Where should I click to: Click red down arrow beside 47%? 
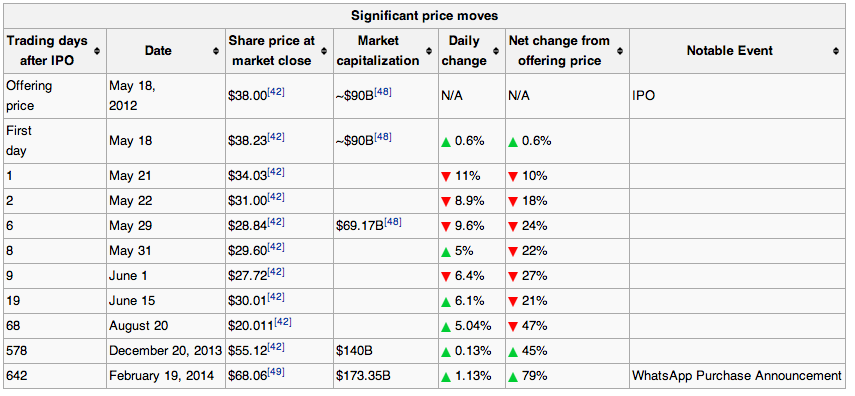click(x=513, y=326)
